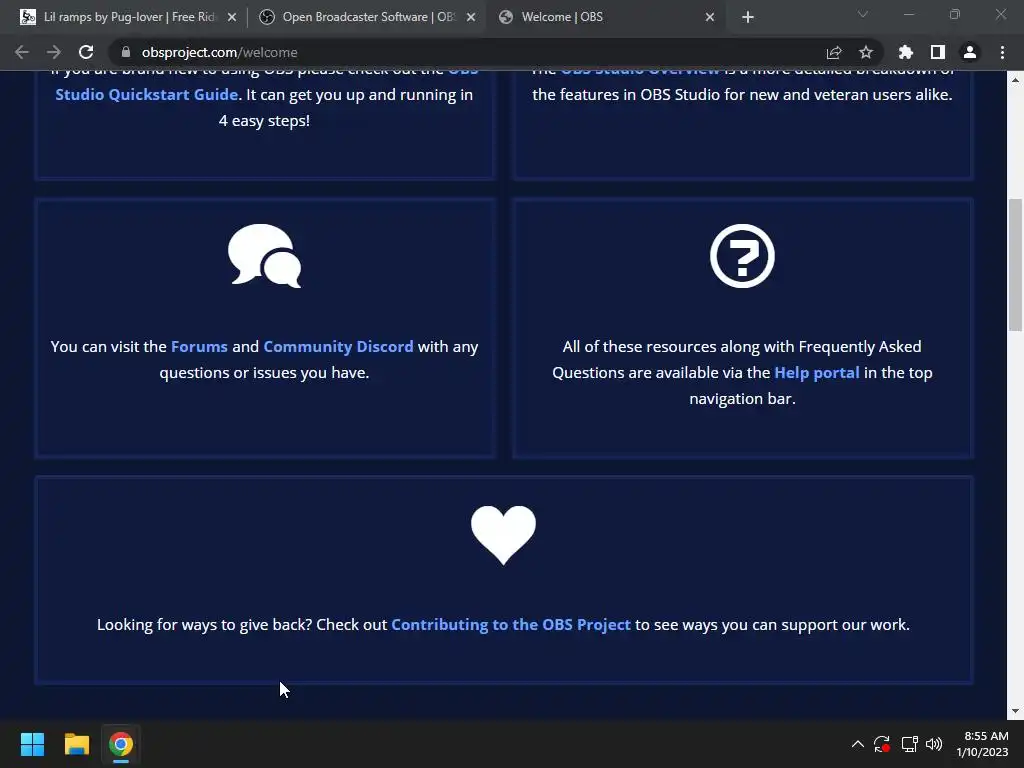
Task: Switch to Open Broadcaster Software tab
Action: pos(366,17)
